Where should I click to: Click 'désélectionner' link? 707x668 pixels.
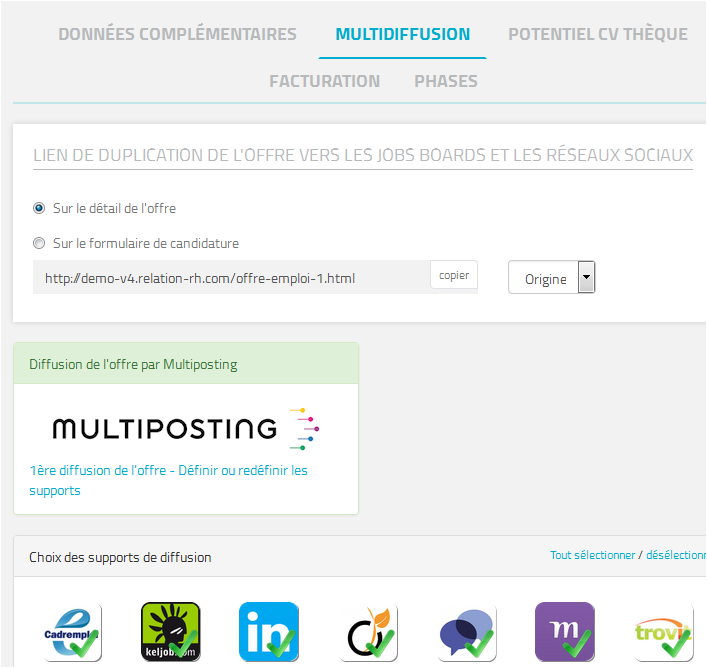(676, 555)
